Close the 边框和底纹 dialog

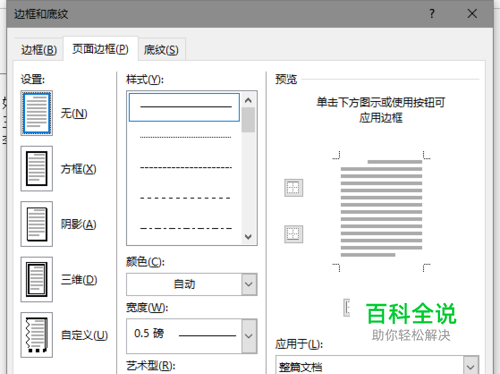coord(472,14)
